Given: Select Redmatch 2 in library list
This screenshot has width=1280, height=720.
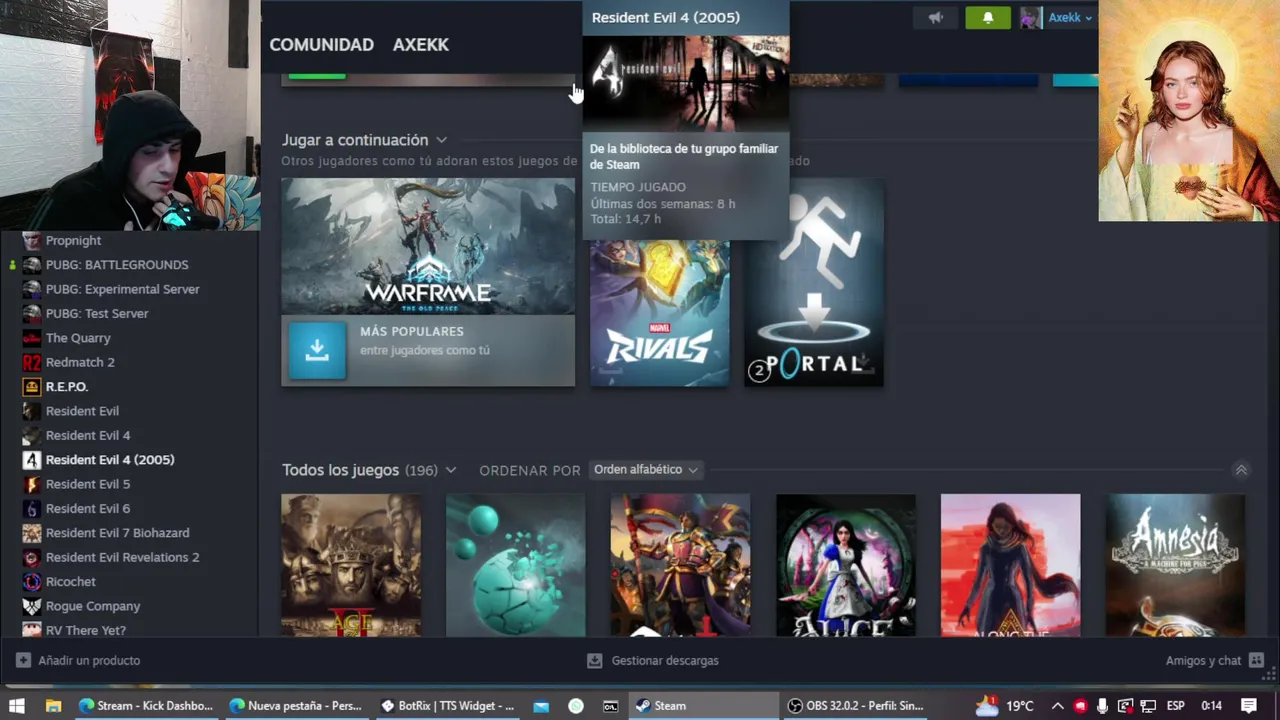Looking at the screenshot, I should (80, 362).
